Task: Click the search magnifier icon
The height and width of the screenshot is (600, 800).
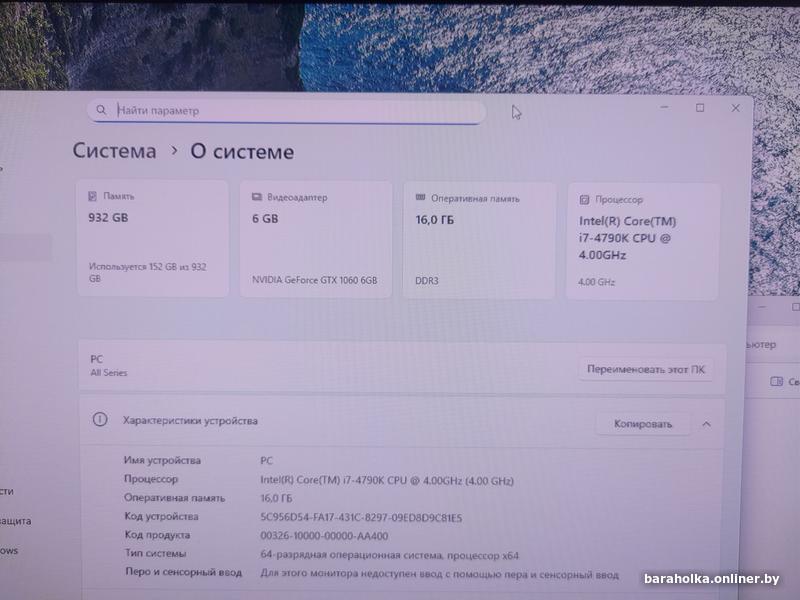Action: coord(101,110)
